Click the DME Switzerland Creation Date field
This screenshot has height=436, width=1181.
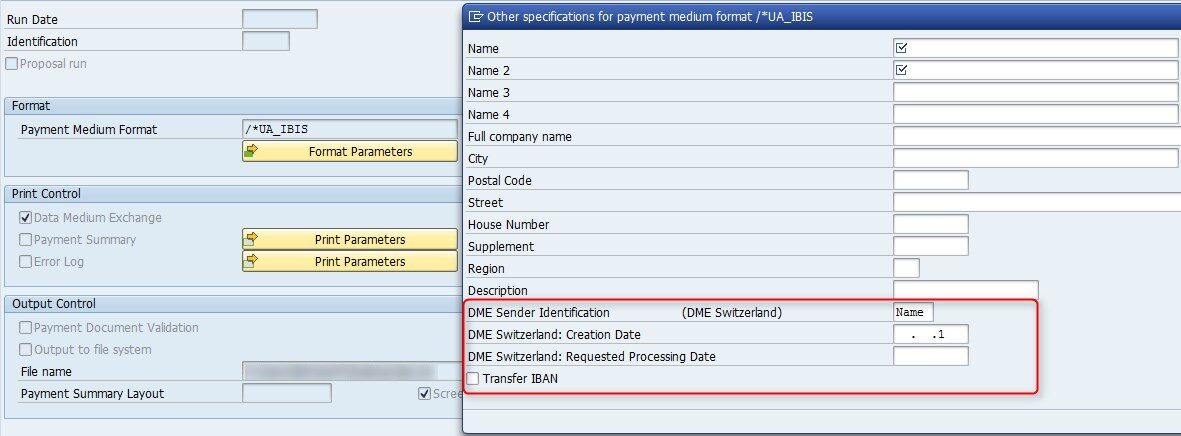click(x=930, y=334)
